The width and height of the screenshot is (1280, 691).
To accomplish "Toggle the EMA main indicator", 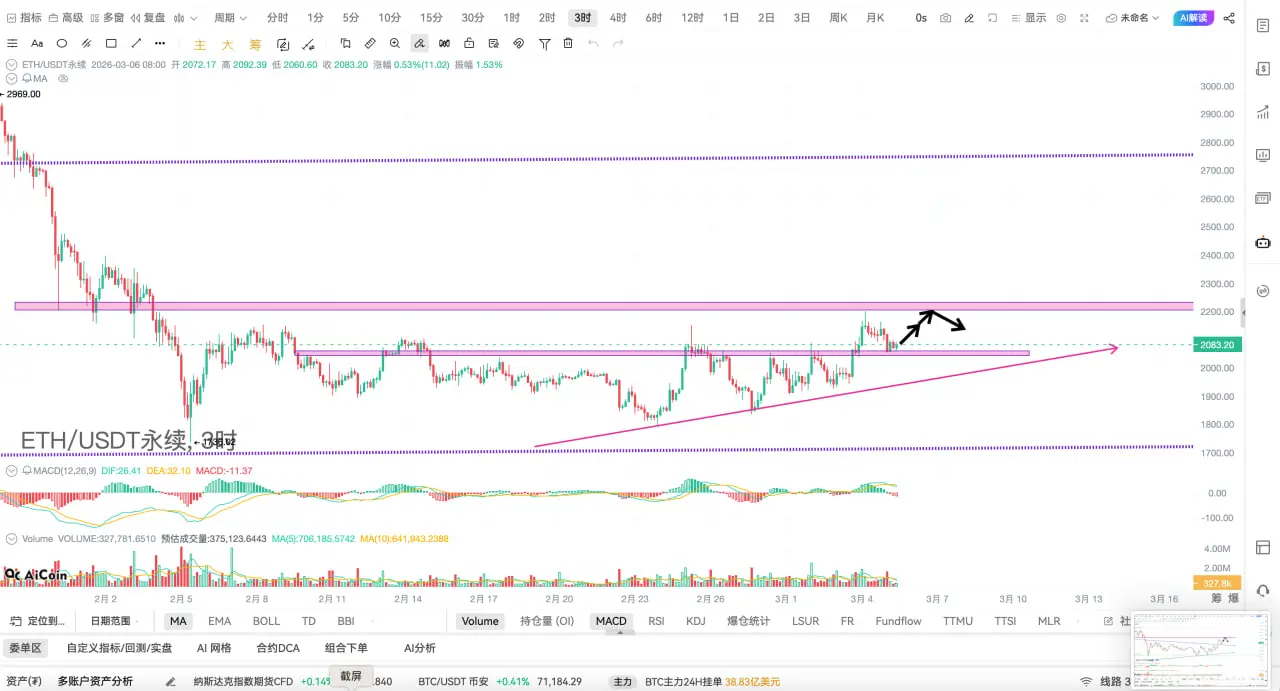I will point(219,621).
